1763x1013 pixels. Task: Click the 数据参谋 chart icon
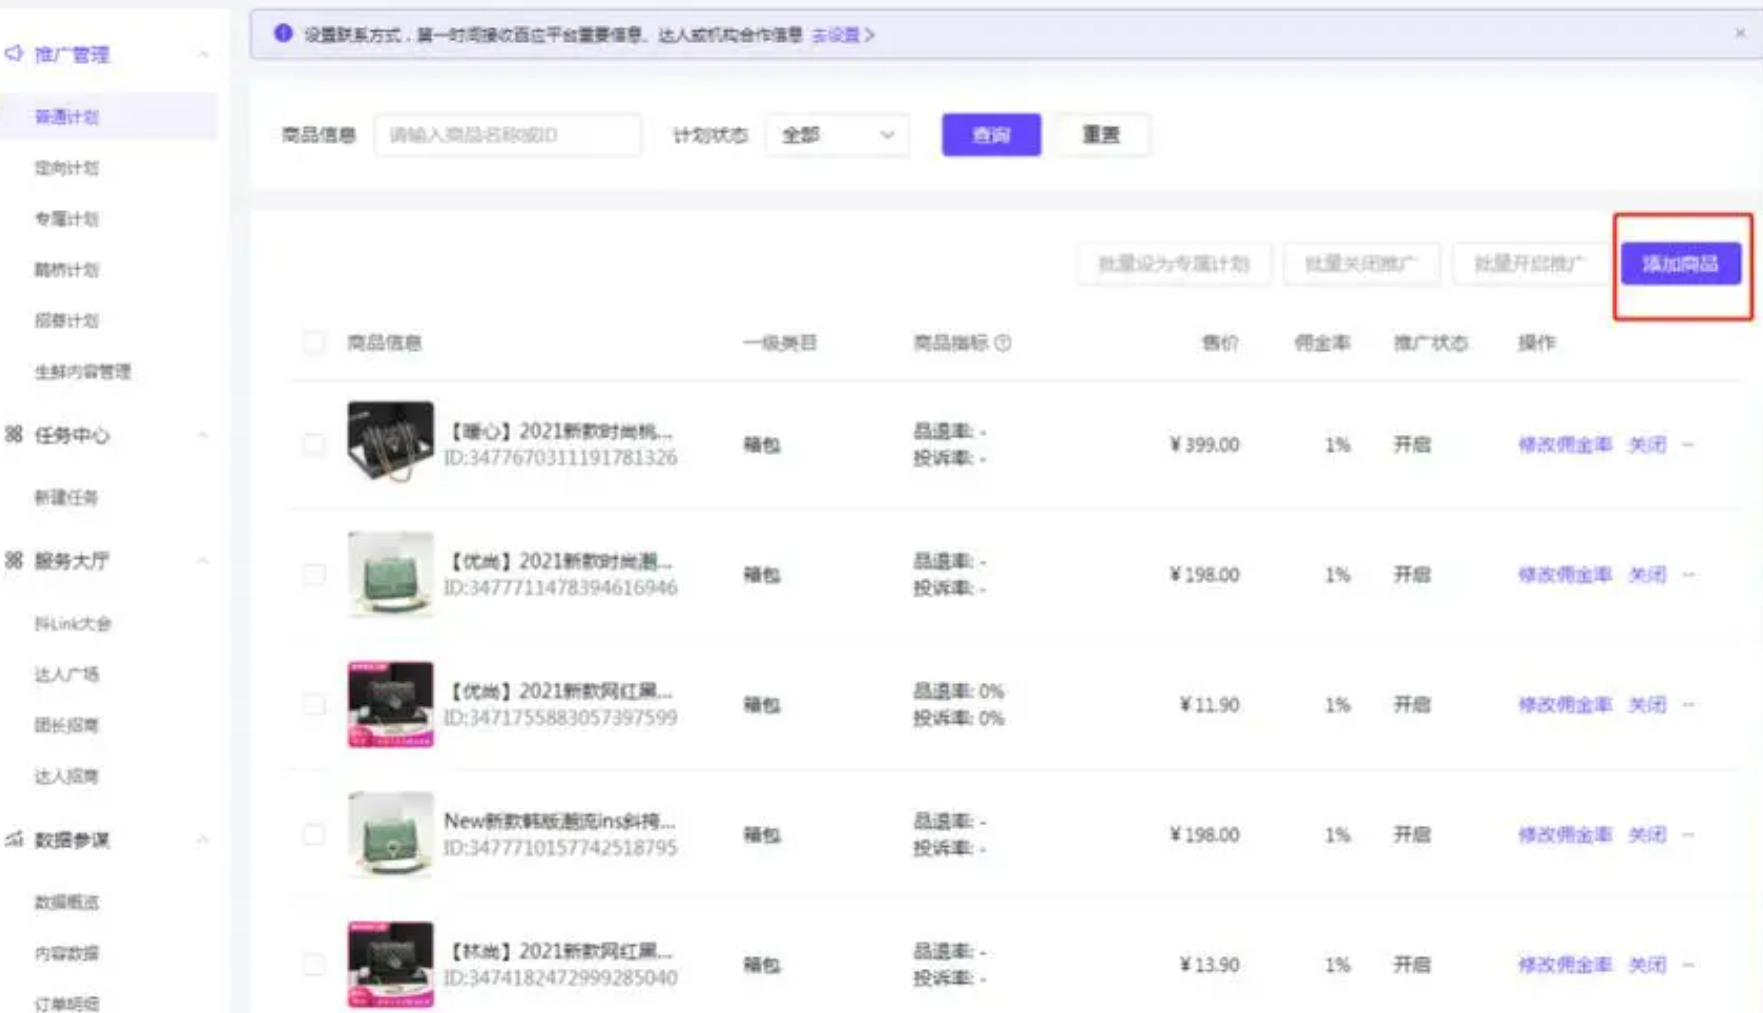pyautogui.click(x=14, y=839)
